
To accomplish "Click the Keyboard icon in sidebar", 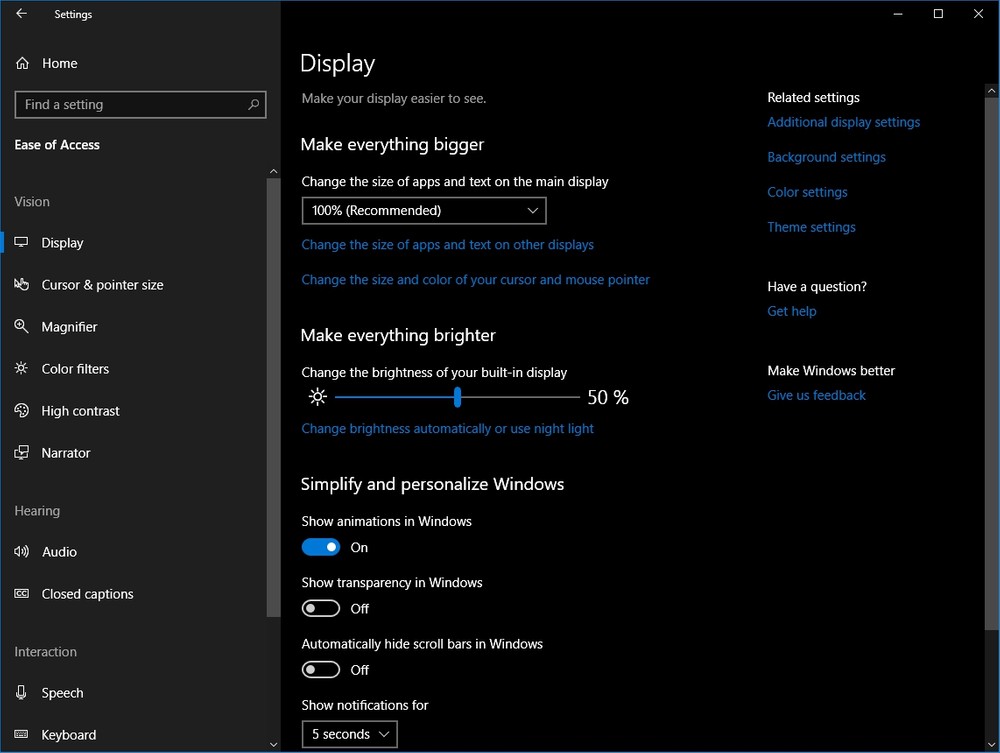I will coord(22,735).
